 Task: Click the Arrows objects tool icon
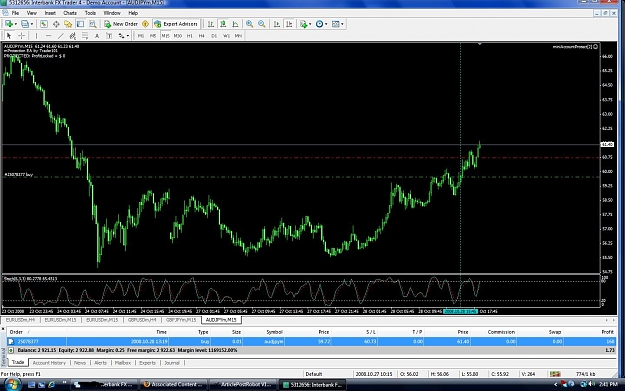pos(121,36)
